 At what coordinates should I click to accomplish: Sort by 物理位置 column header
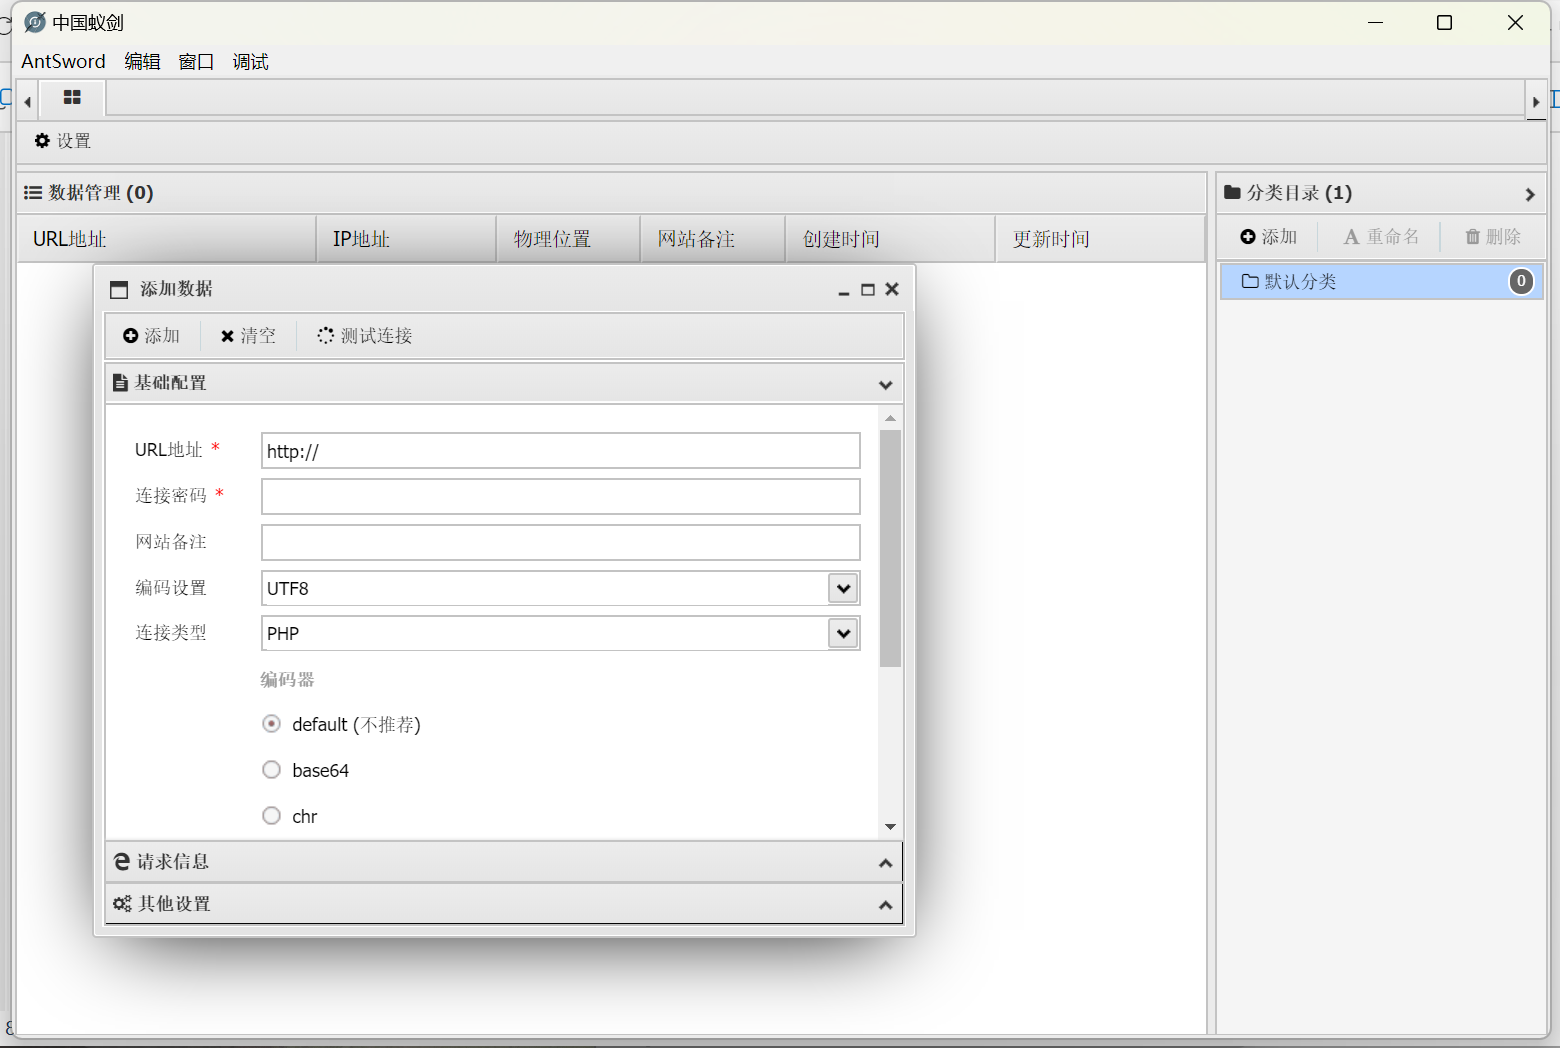[x=568, y=239]
